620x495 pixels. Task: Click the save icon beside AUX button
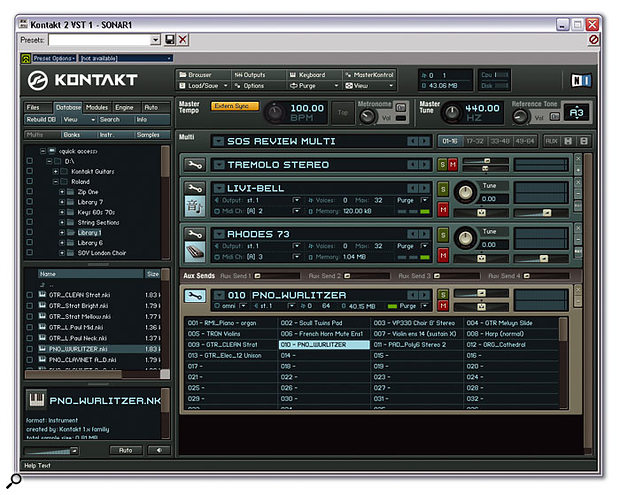point(568,141)
